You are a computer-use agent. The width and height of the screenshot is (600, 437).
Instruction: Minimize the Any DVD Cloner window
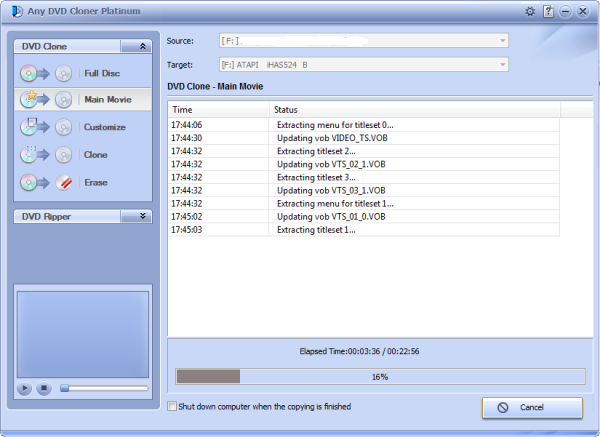[565, 11]
